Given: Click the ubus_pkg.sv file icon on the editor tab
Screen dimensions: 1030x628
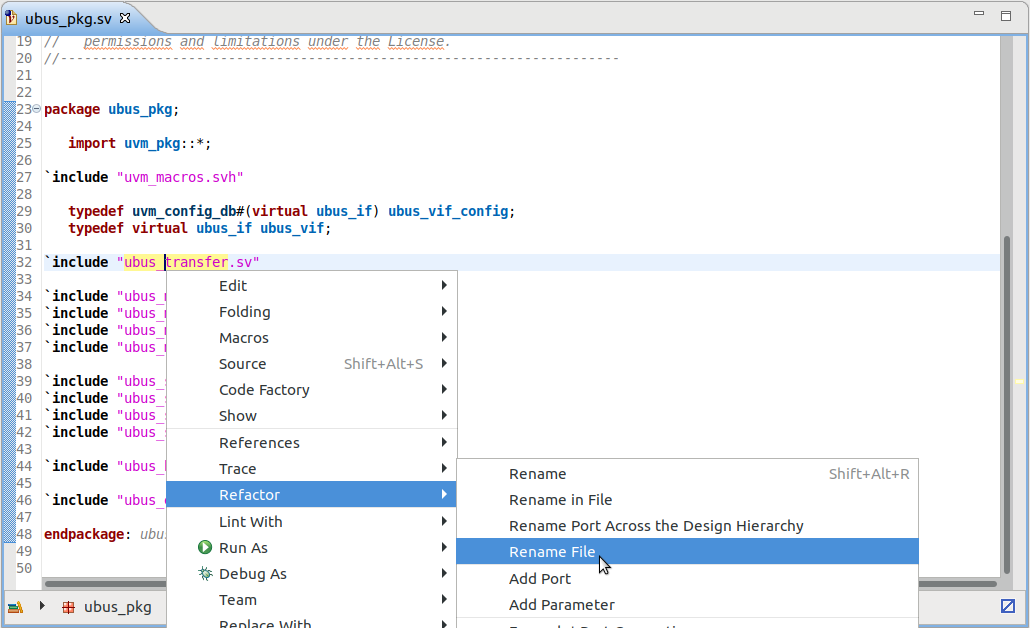Looking at the screenshot, I should coord(10,16).
